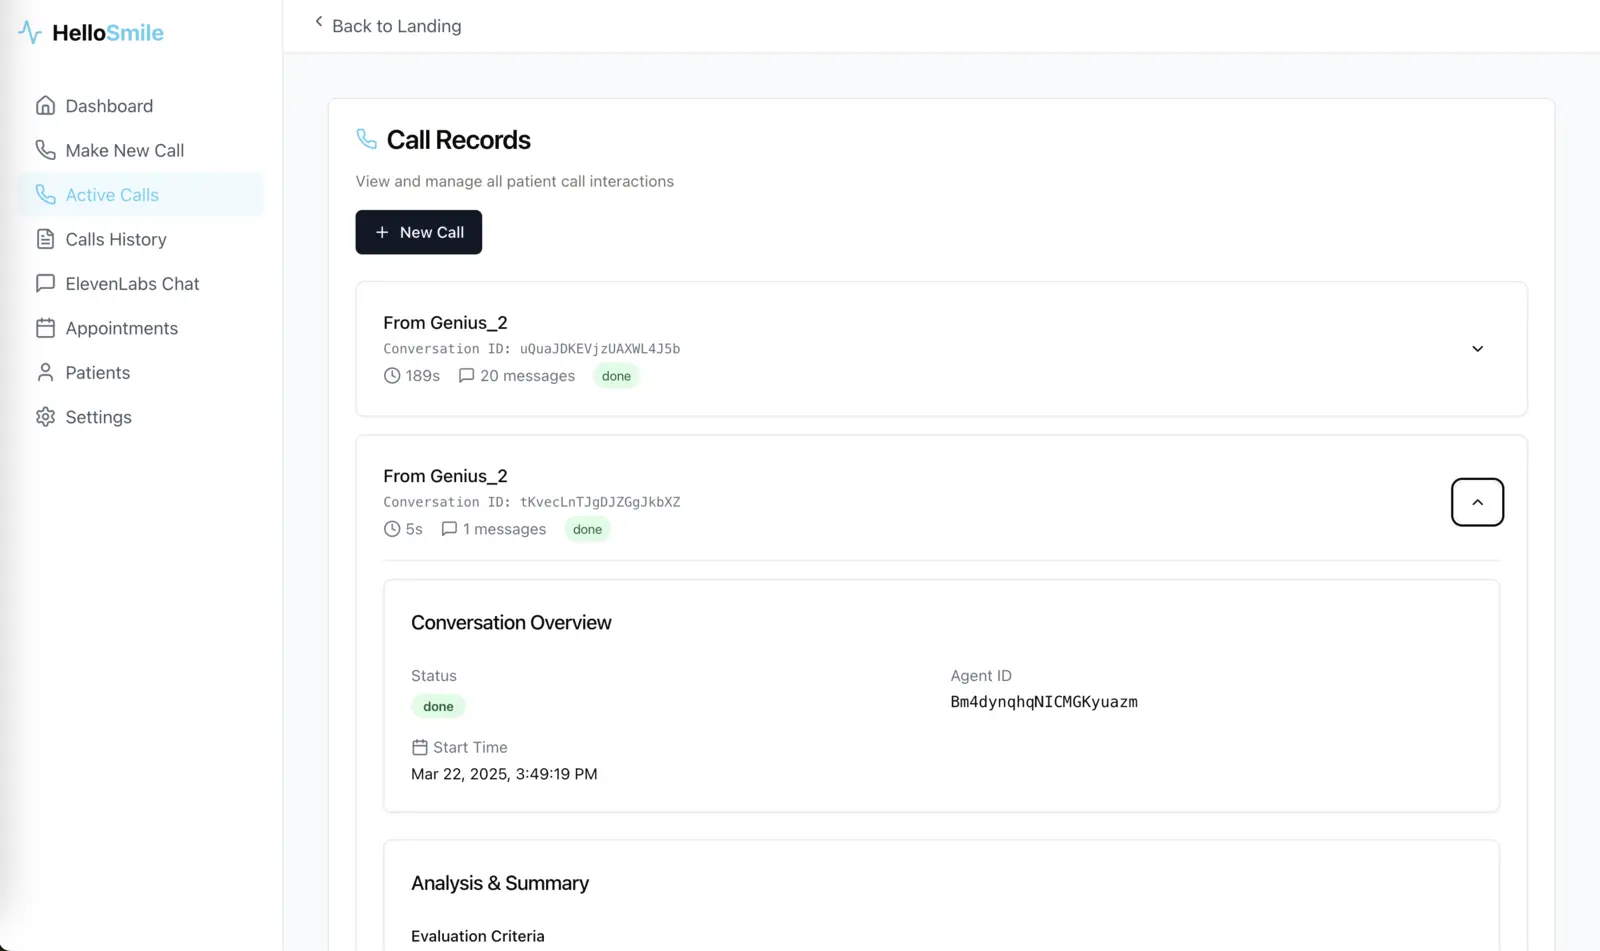Click the Start Time label
The image size is (1600, 951).
tap(470, 747)
